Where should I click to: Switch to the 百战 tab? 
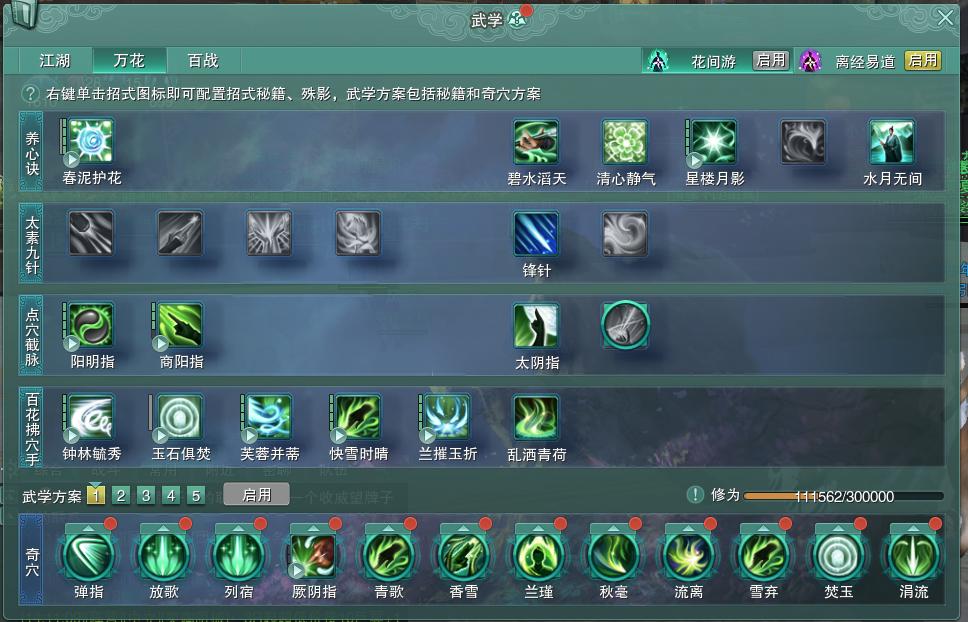tap(204, 60)
